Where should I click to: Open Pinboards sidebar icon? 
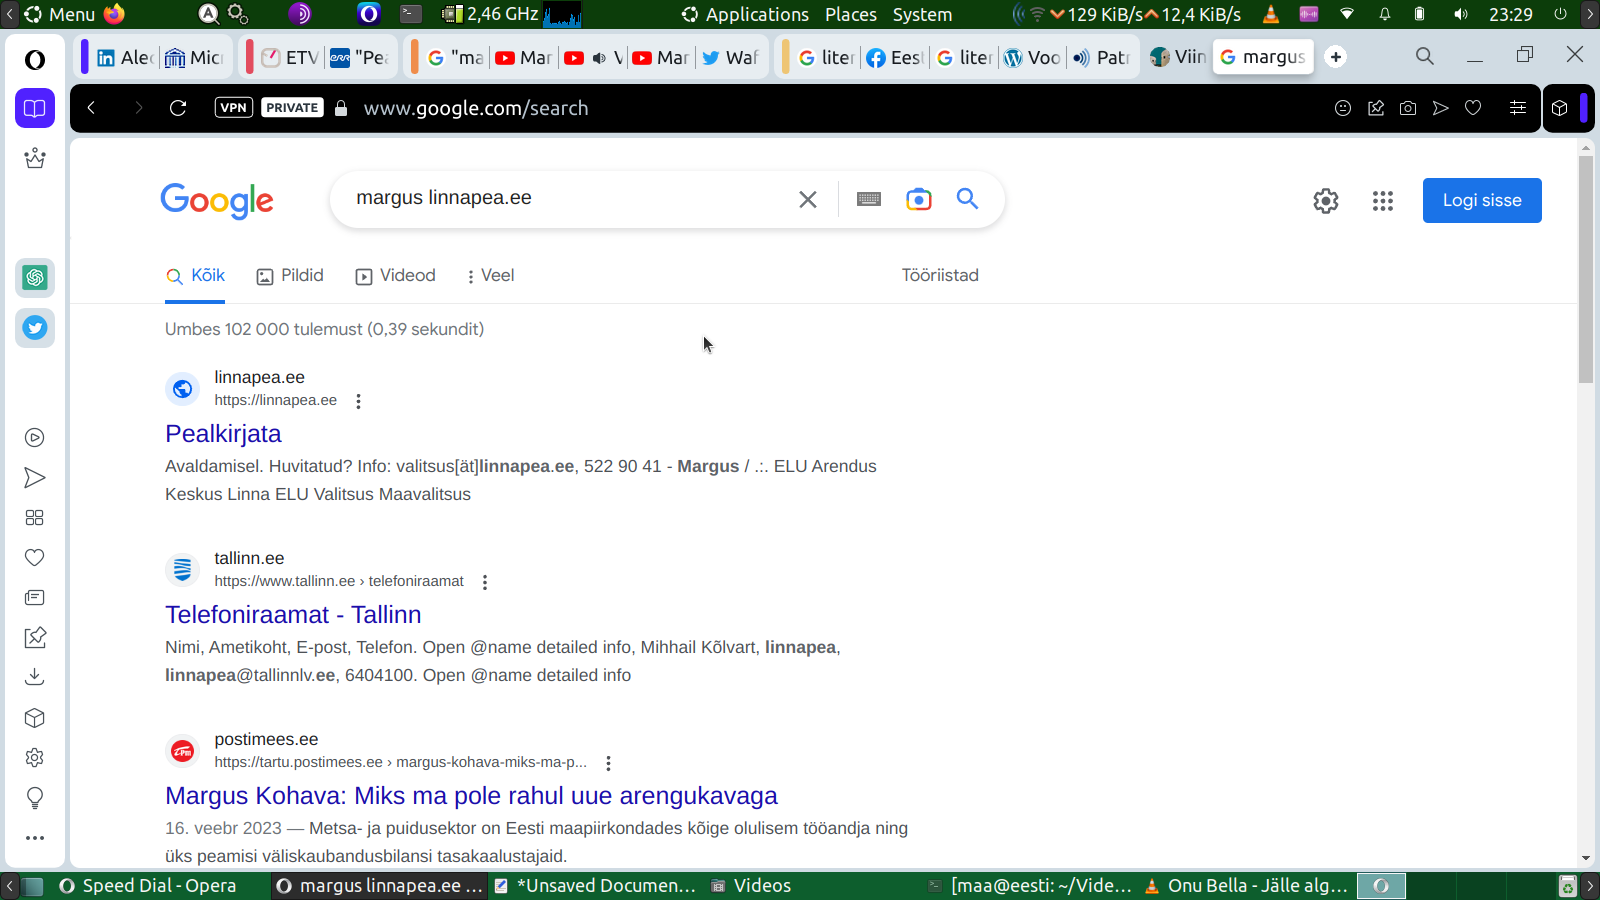35,637
